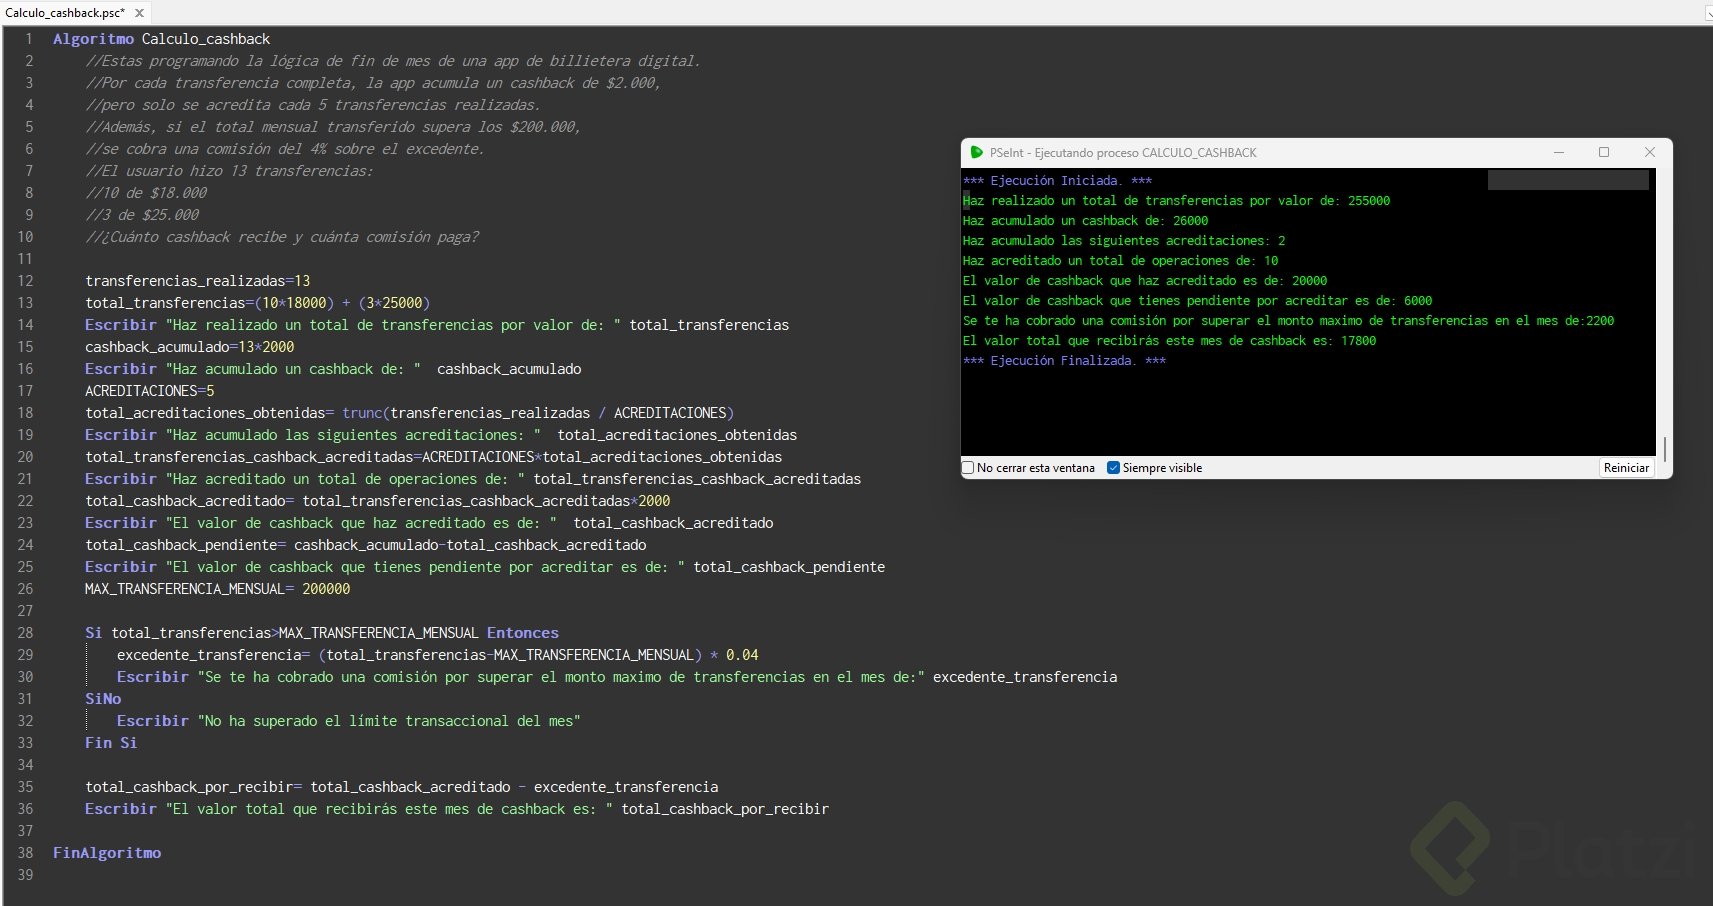Click the "trunc" function call

(362, 413)
